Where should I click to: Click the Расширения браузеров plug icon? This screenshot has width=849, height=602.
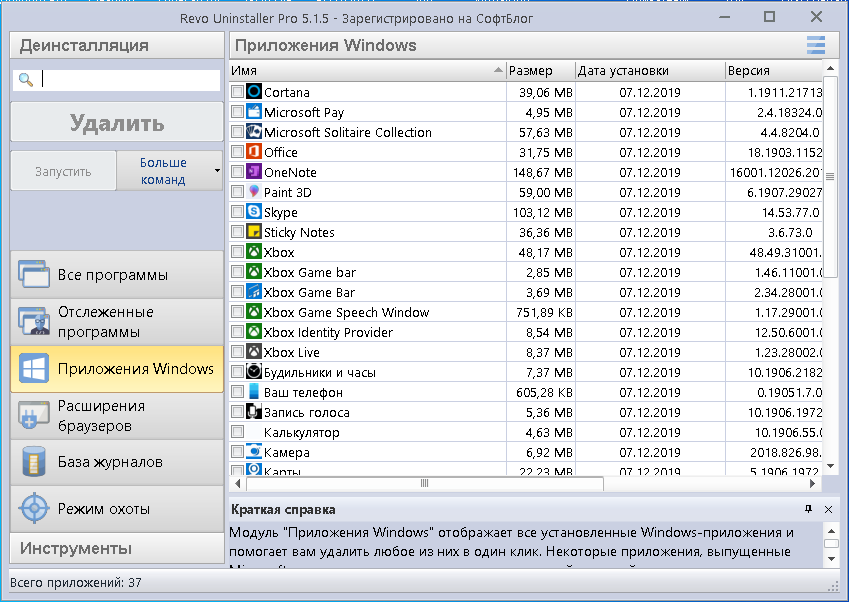pos(34,416)
